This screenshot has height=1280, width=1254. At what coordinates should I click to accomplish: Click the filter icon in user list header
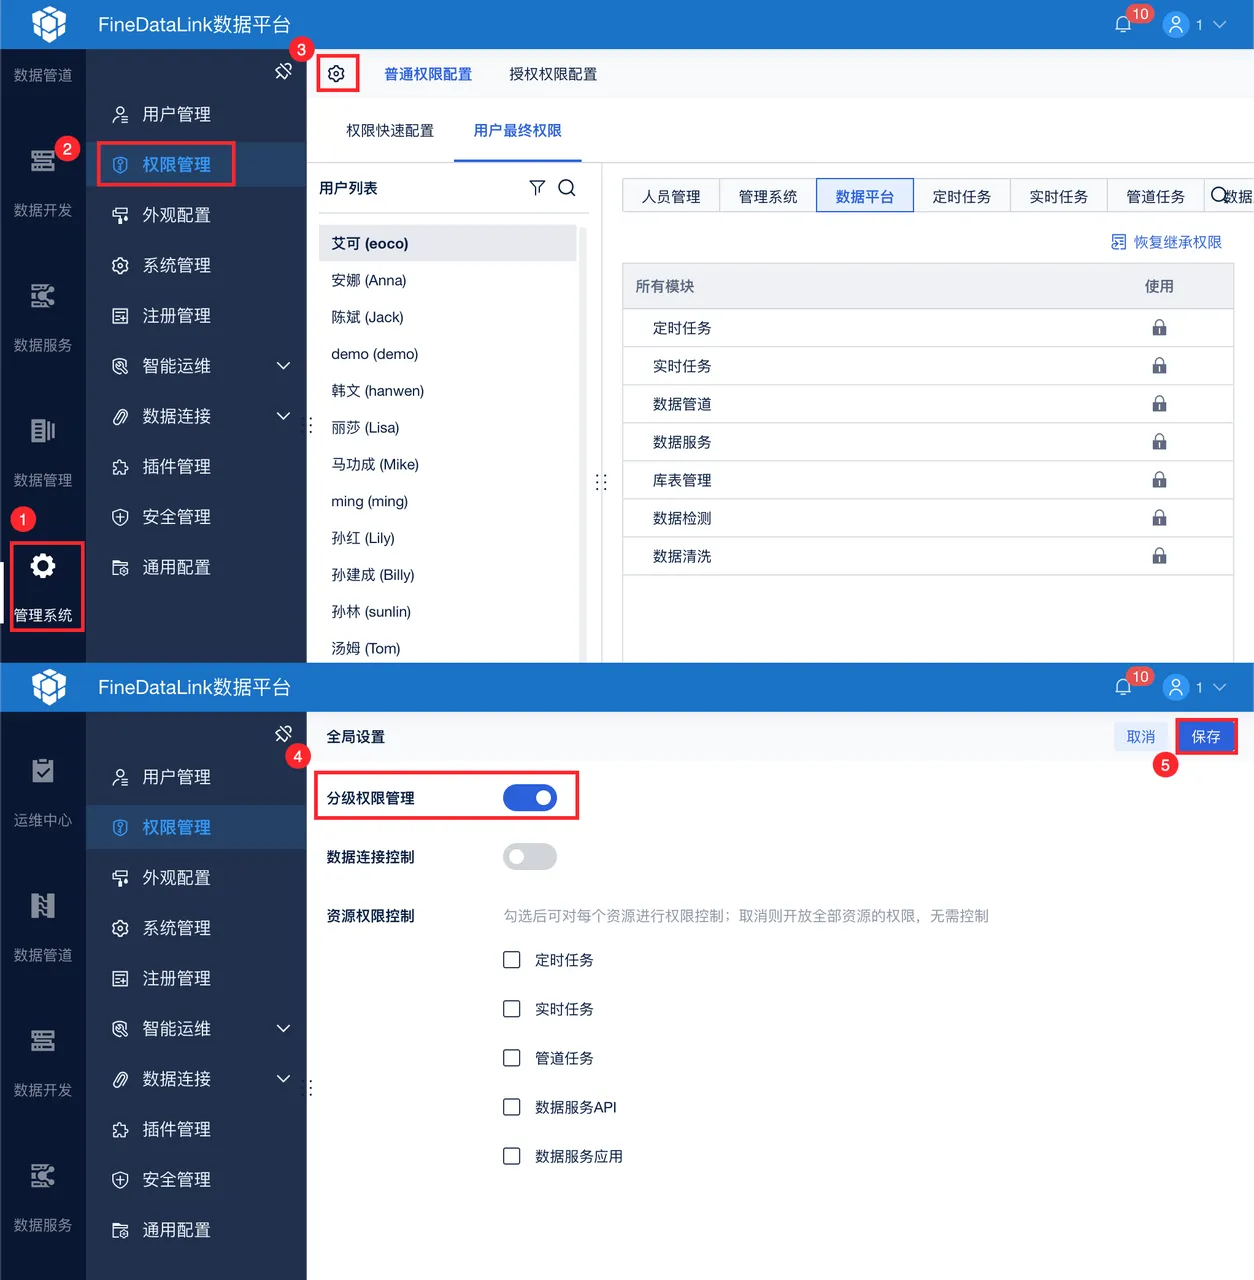[537, 188]
